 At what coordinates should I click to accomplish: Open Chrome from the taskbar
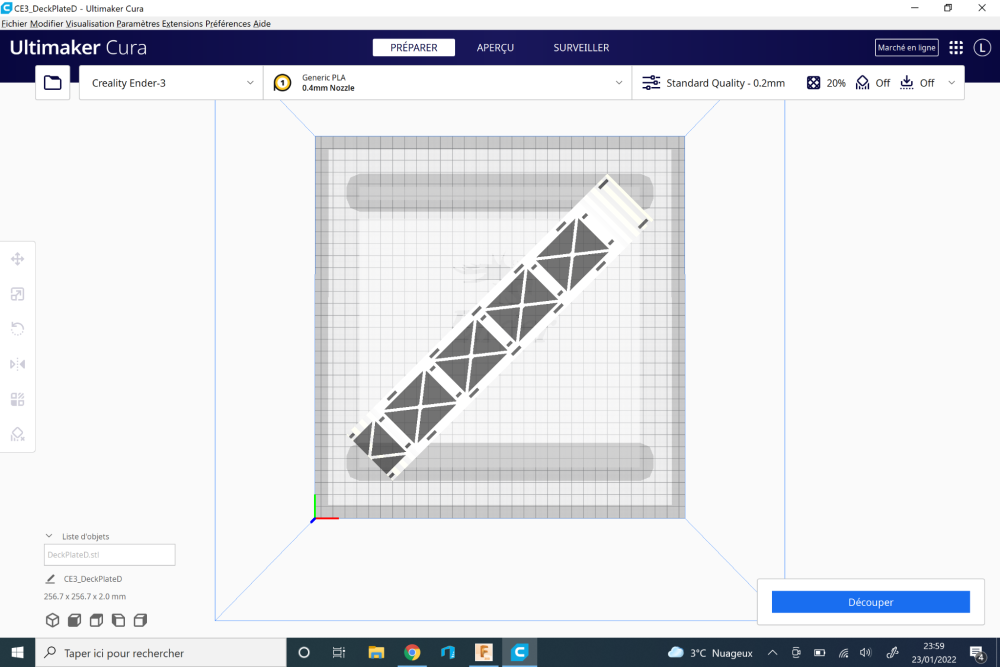tap(412, 652)
